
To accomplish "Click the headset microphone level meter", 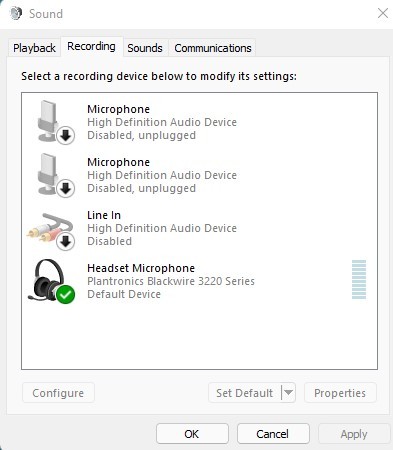I will pyautogui.click(x=359, y=279).
